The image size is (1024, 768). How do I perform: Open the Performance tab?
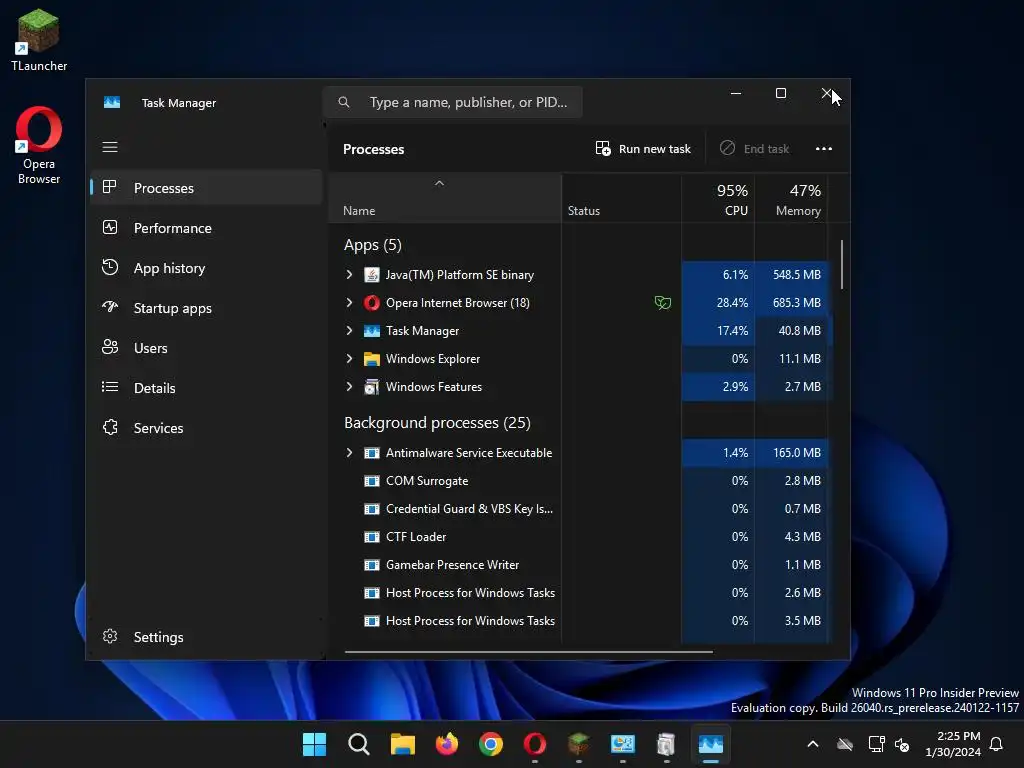206,228
